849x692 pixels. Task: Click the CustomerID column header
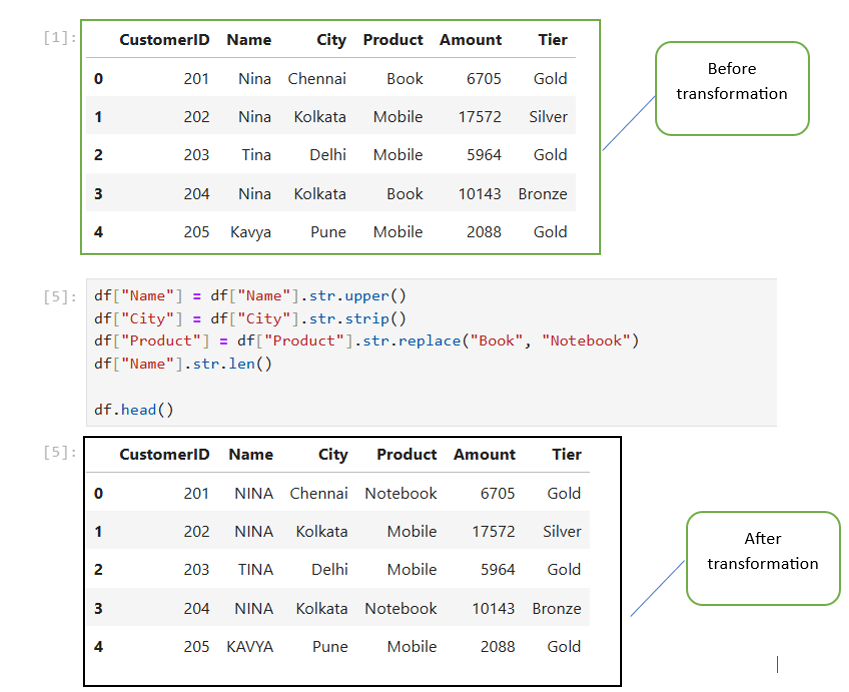point(164,40)
